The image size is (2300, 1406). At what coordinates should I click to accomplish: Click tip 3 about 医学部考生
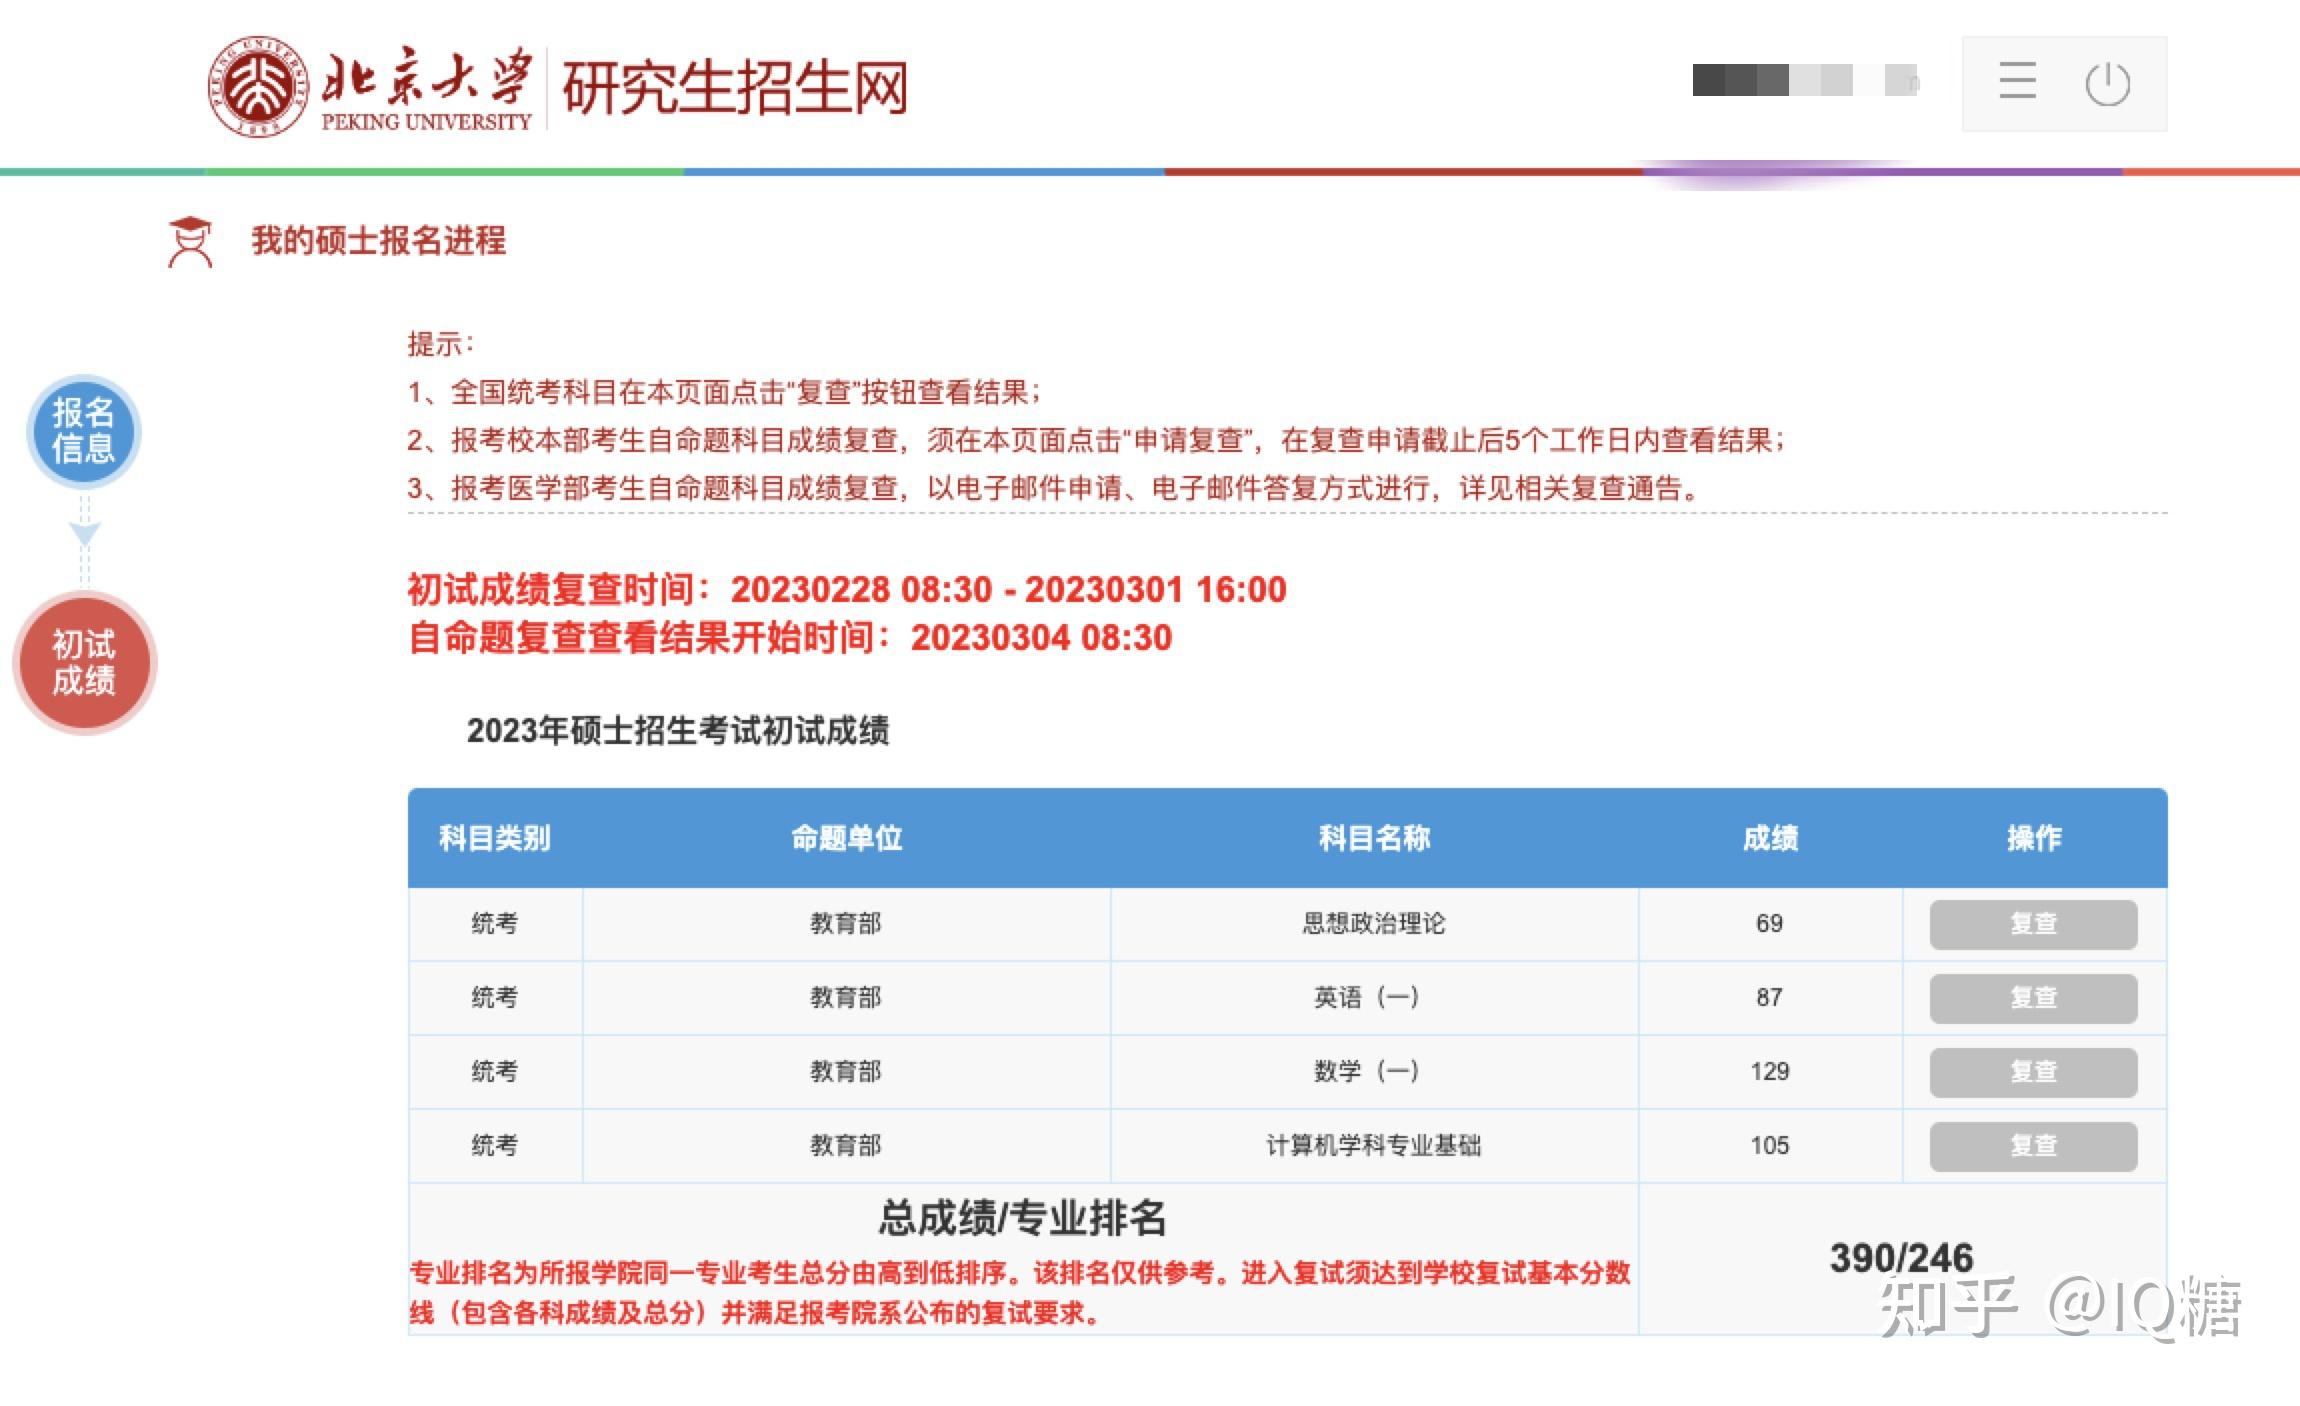coord(1054,488)
